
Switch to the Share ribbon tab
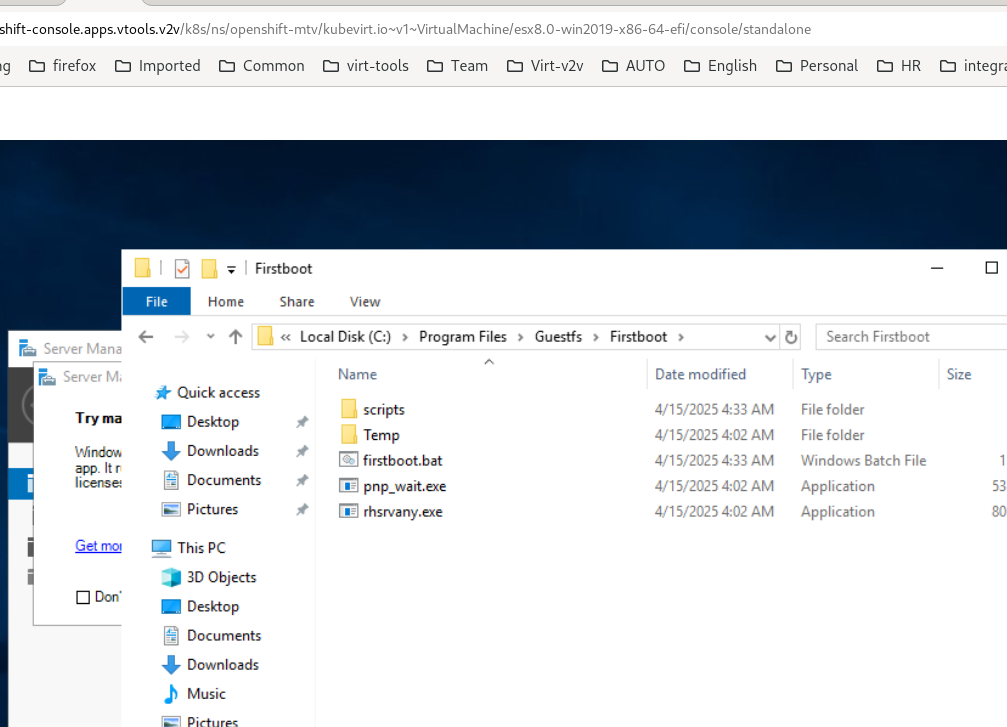point(297,301)
